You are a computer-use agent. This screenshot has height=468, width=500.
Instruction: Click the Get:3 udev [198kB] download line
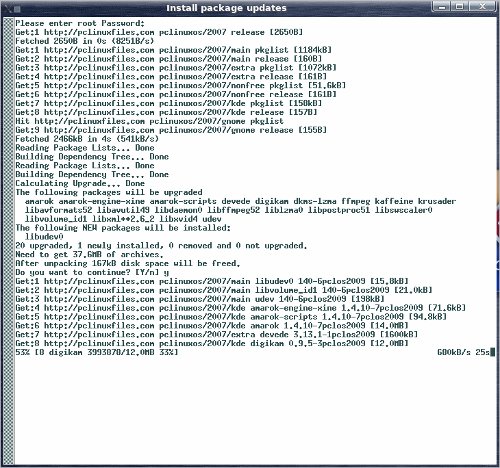point(200,299)
